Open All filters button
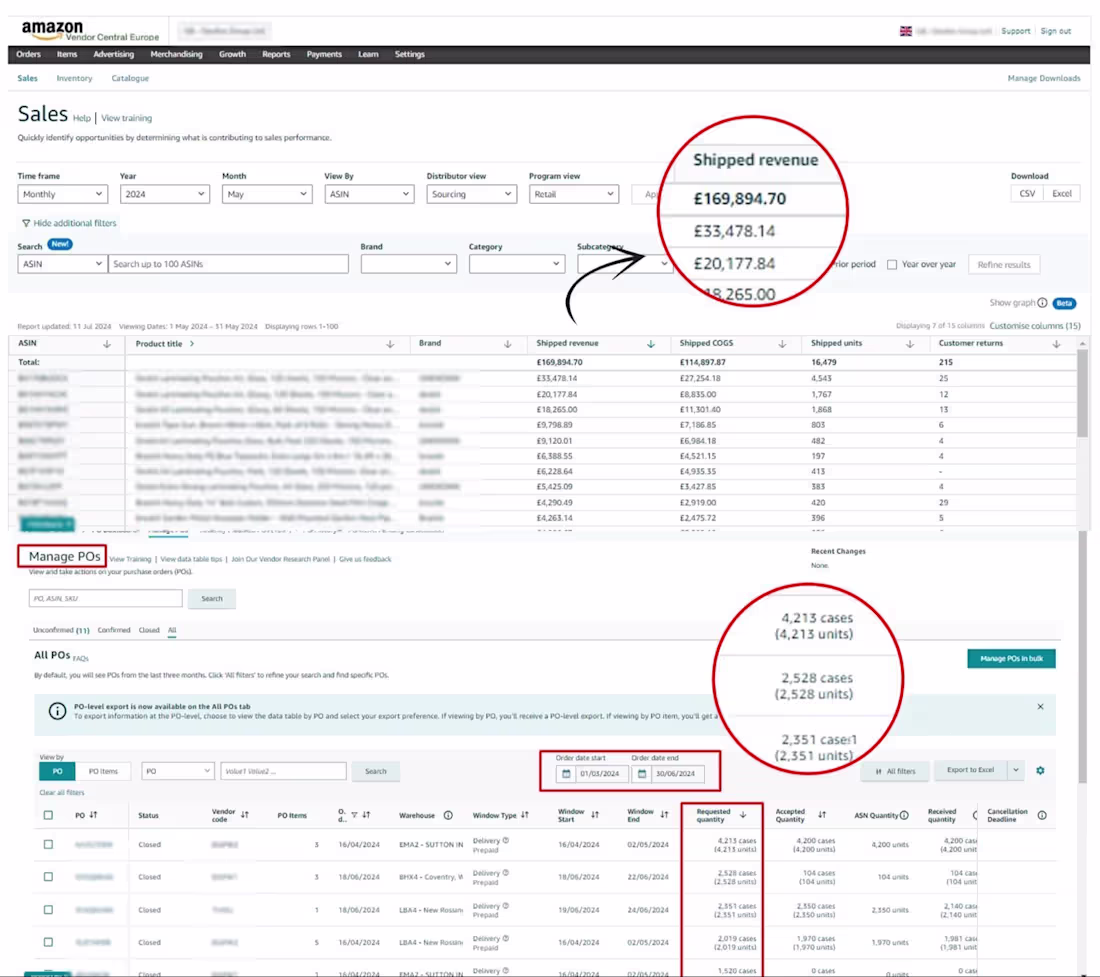This screenshot has height=977, width=1100. (895, 772)
